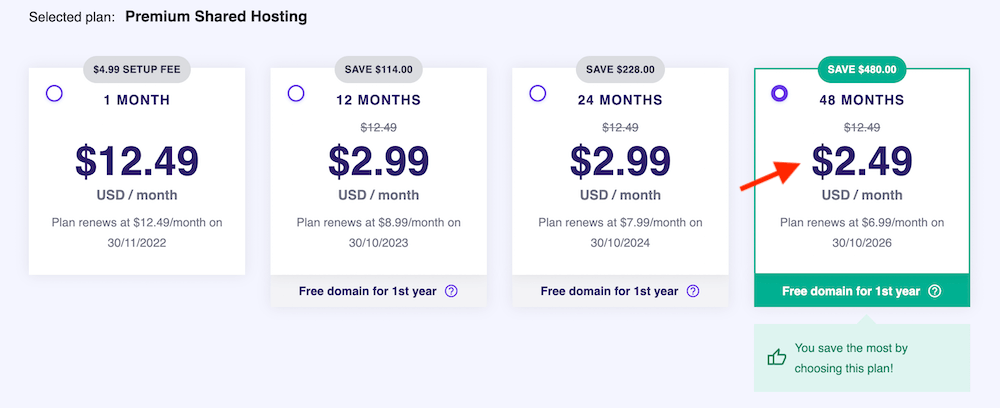Click the green Free domain banner on 48 months

[850, 292]
